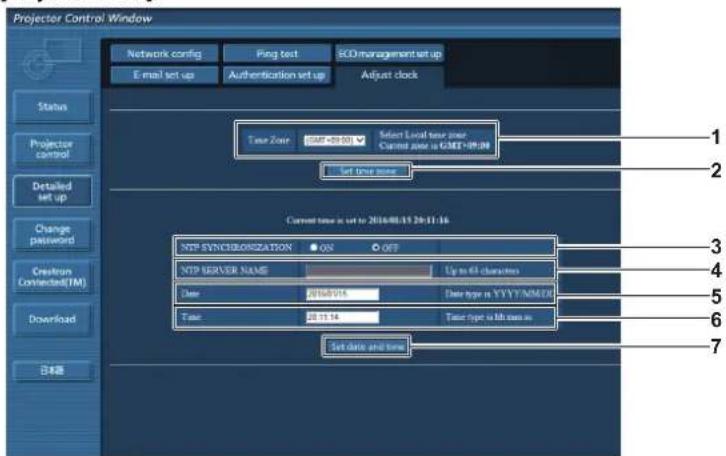Expand the Time Zone dropdown
726x456 pixels.
click(x=334, y=140)
